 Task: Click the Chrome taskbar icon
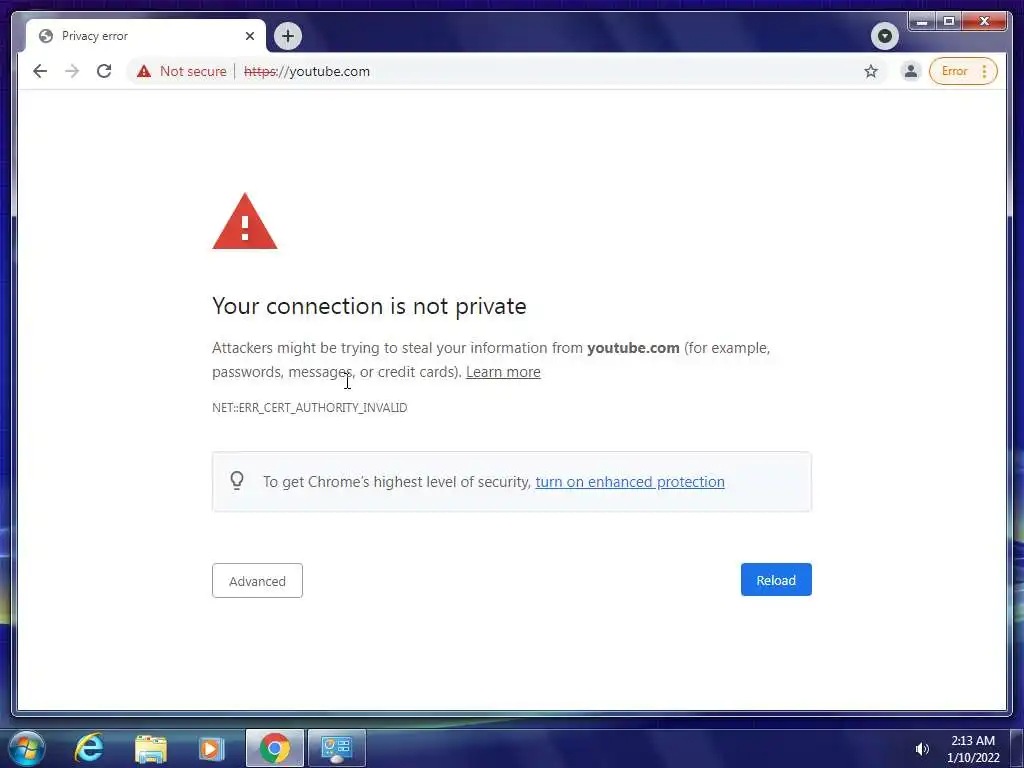coord(275,748)
